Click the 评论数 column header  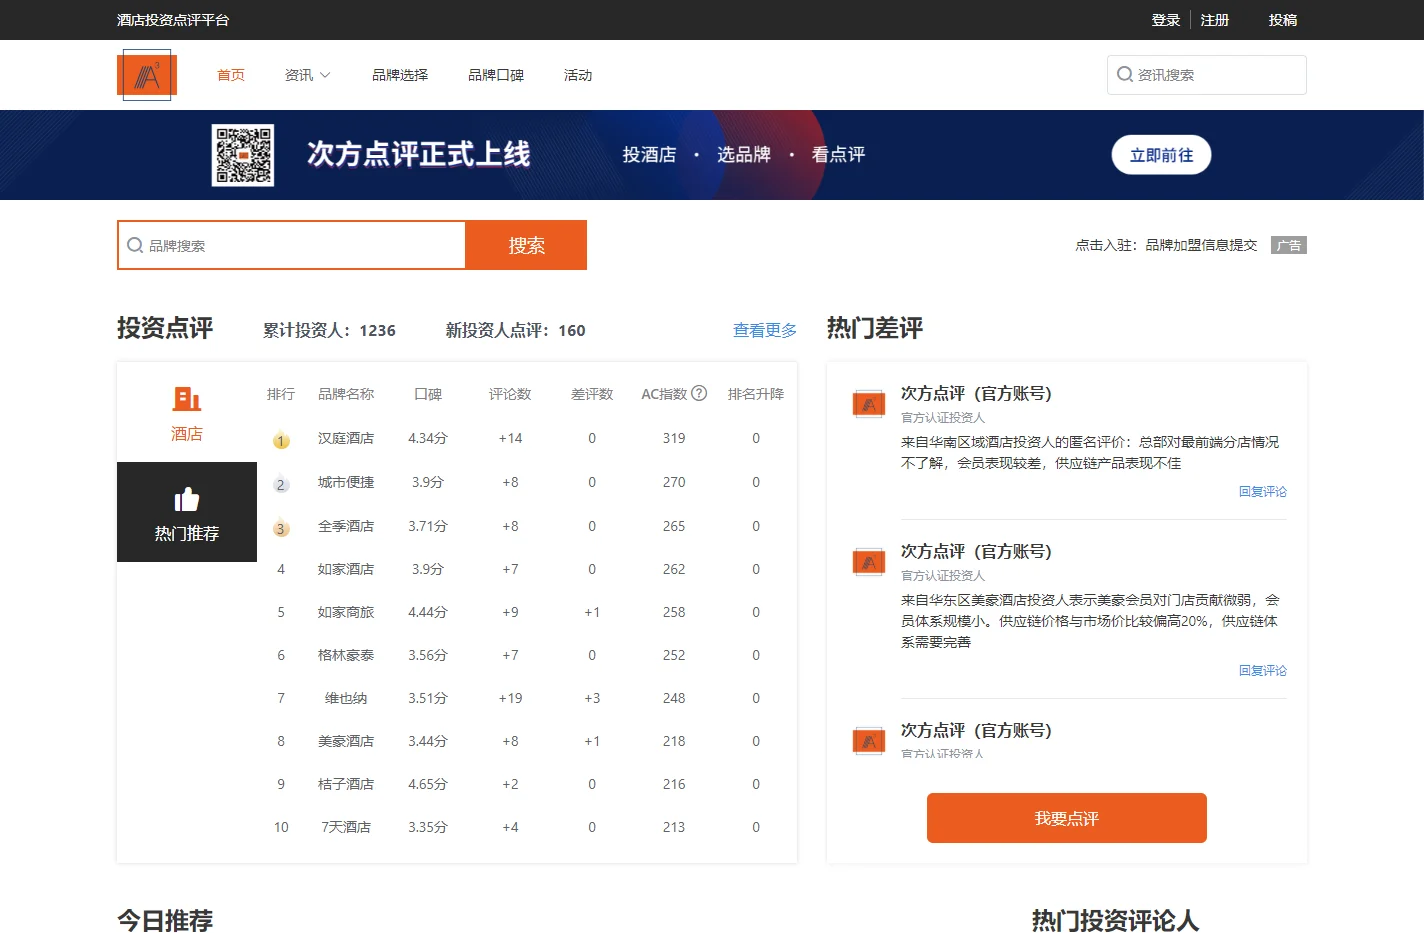click(510, 394)
